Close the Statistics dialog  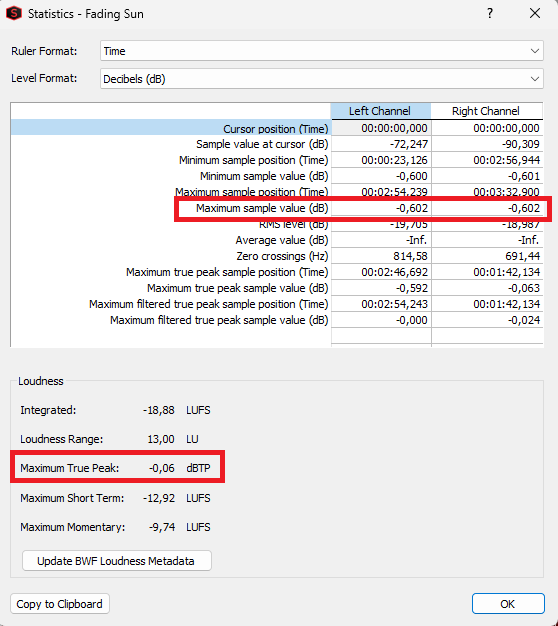coord(535,13)
